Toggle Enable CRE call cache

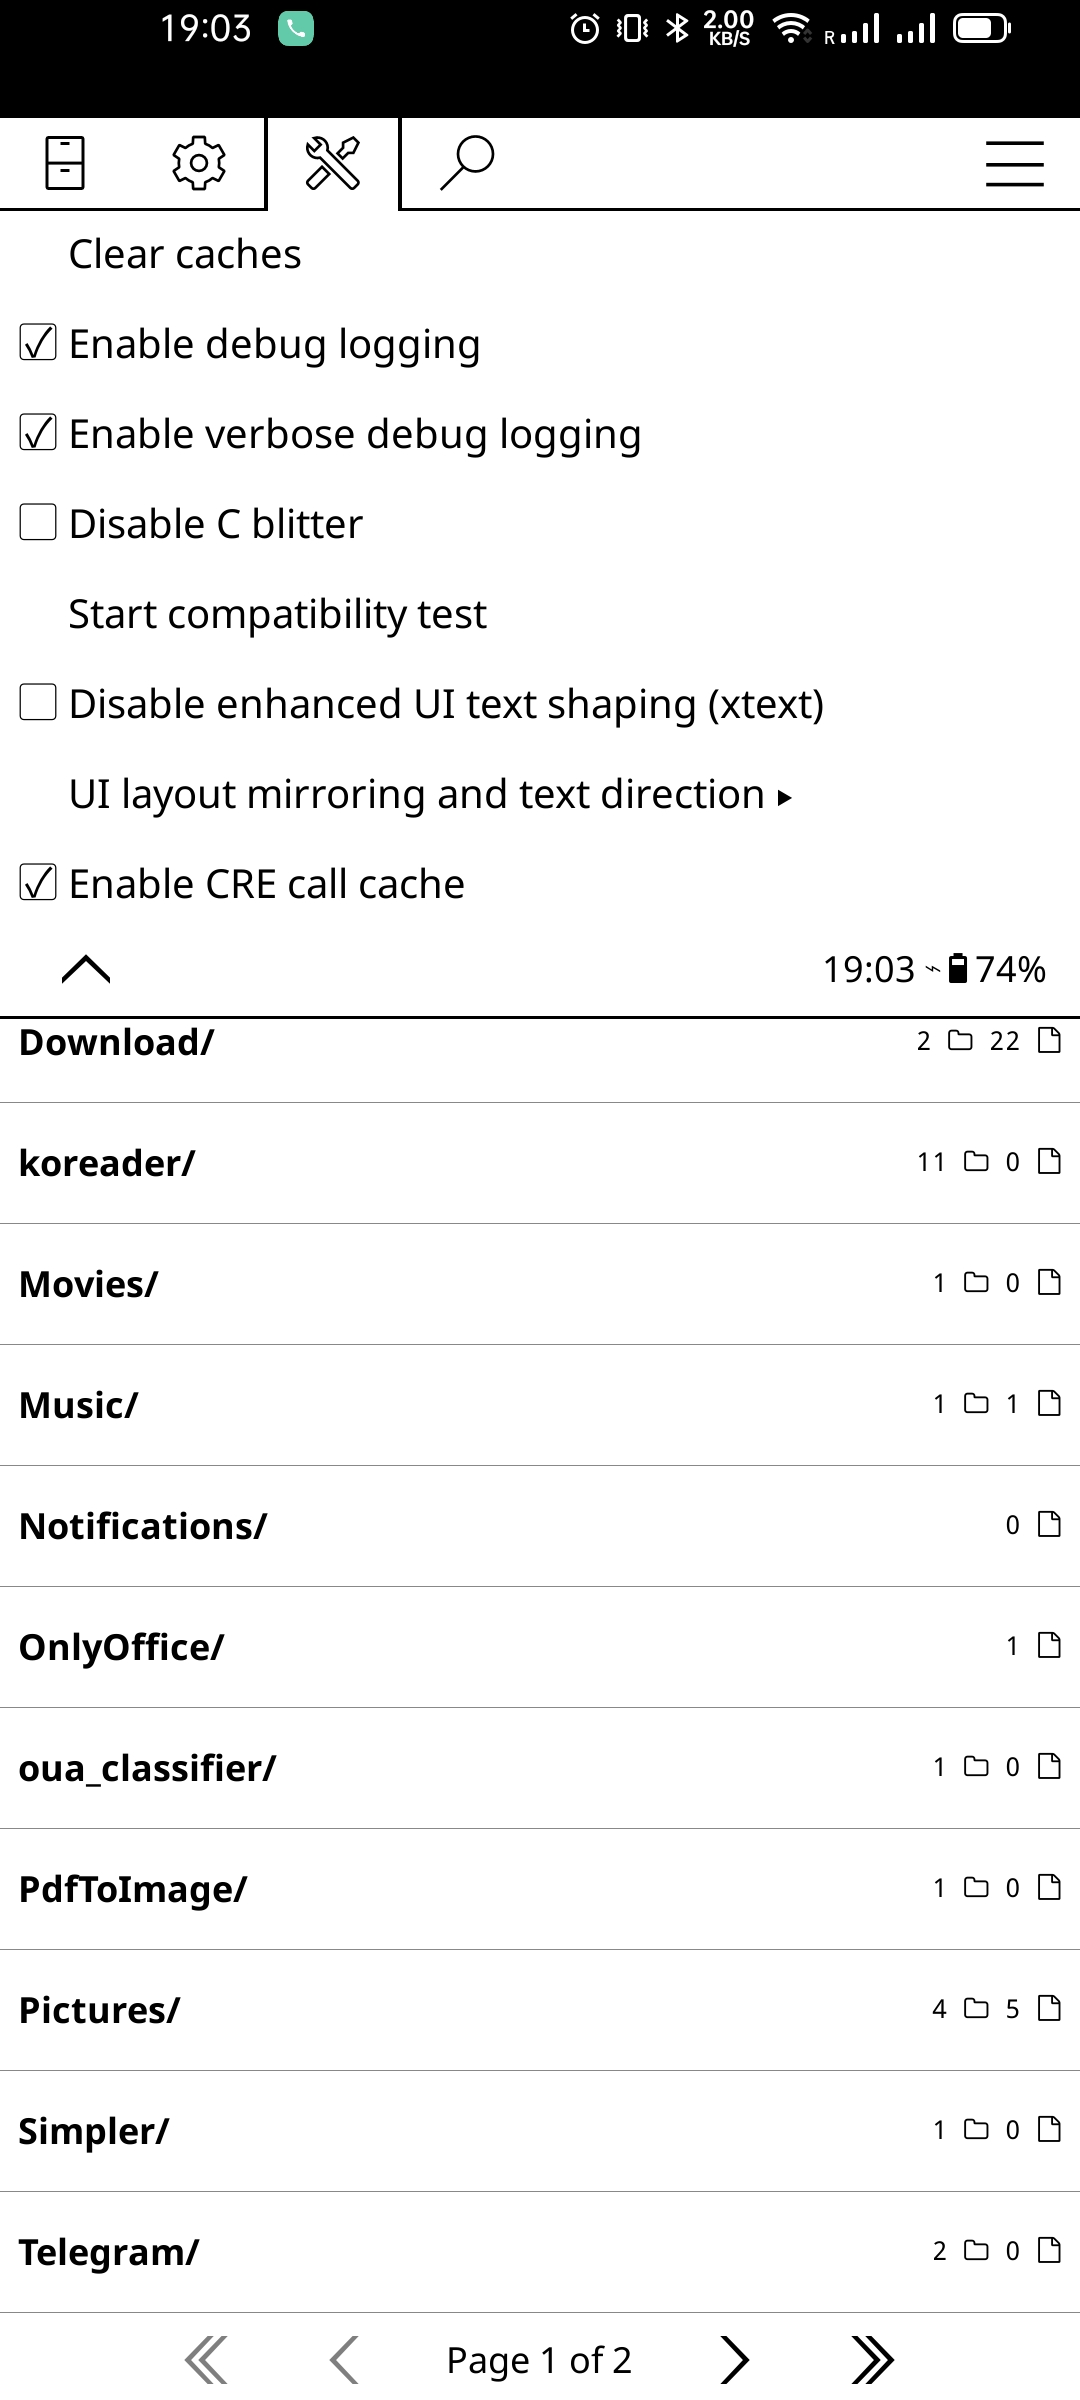click(x=38, y=883)
